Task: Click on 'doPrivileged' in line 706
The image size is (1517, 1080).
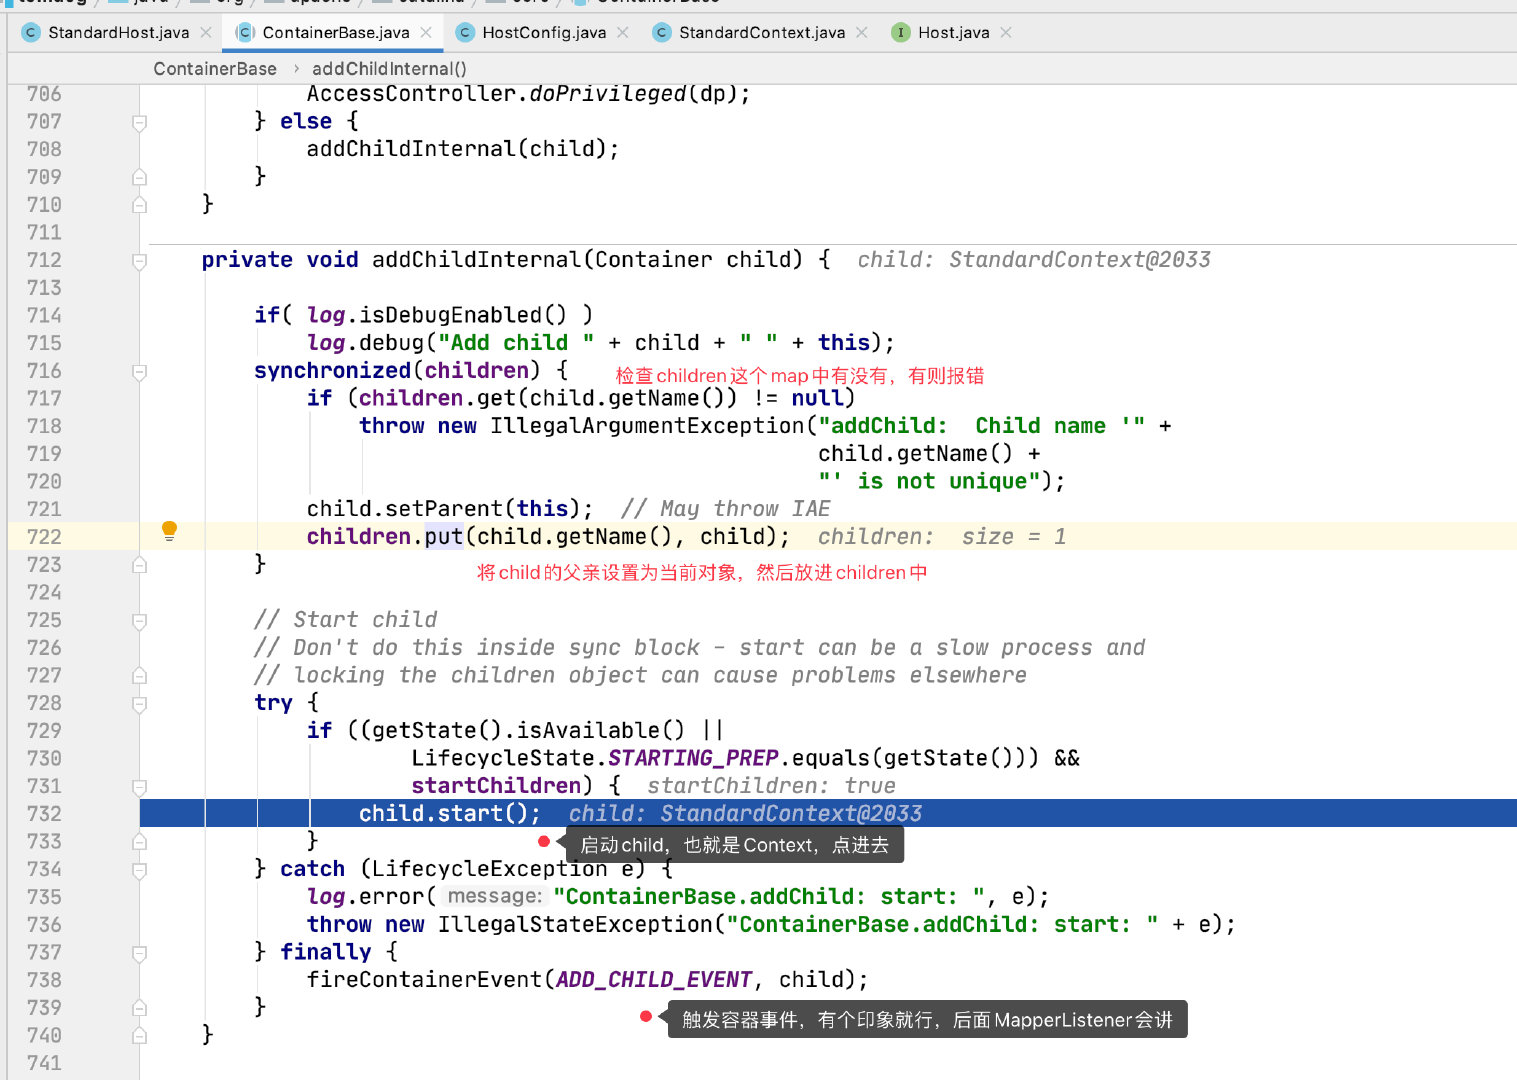Action: coord(608,94)
